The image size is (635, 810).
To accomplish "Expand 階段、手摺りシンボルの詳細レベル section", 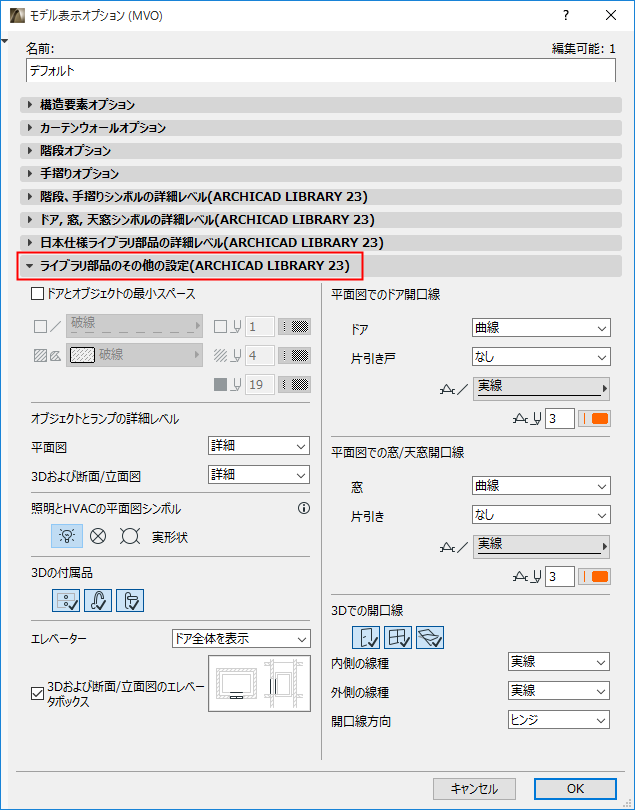I will (320, 197).
